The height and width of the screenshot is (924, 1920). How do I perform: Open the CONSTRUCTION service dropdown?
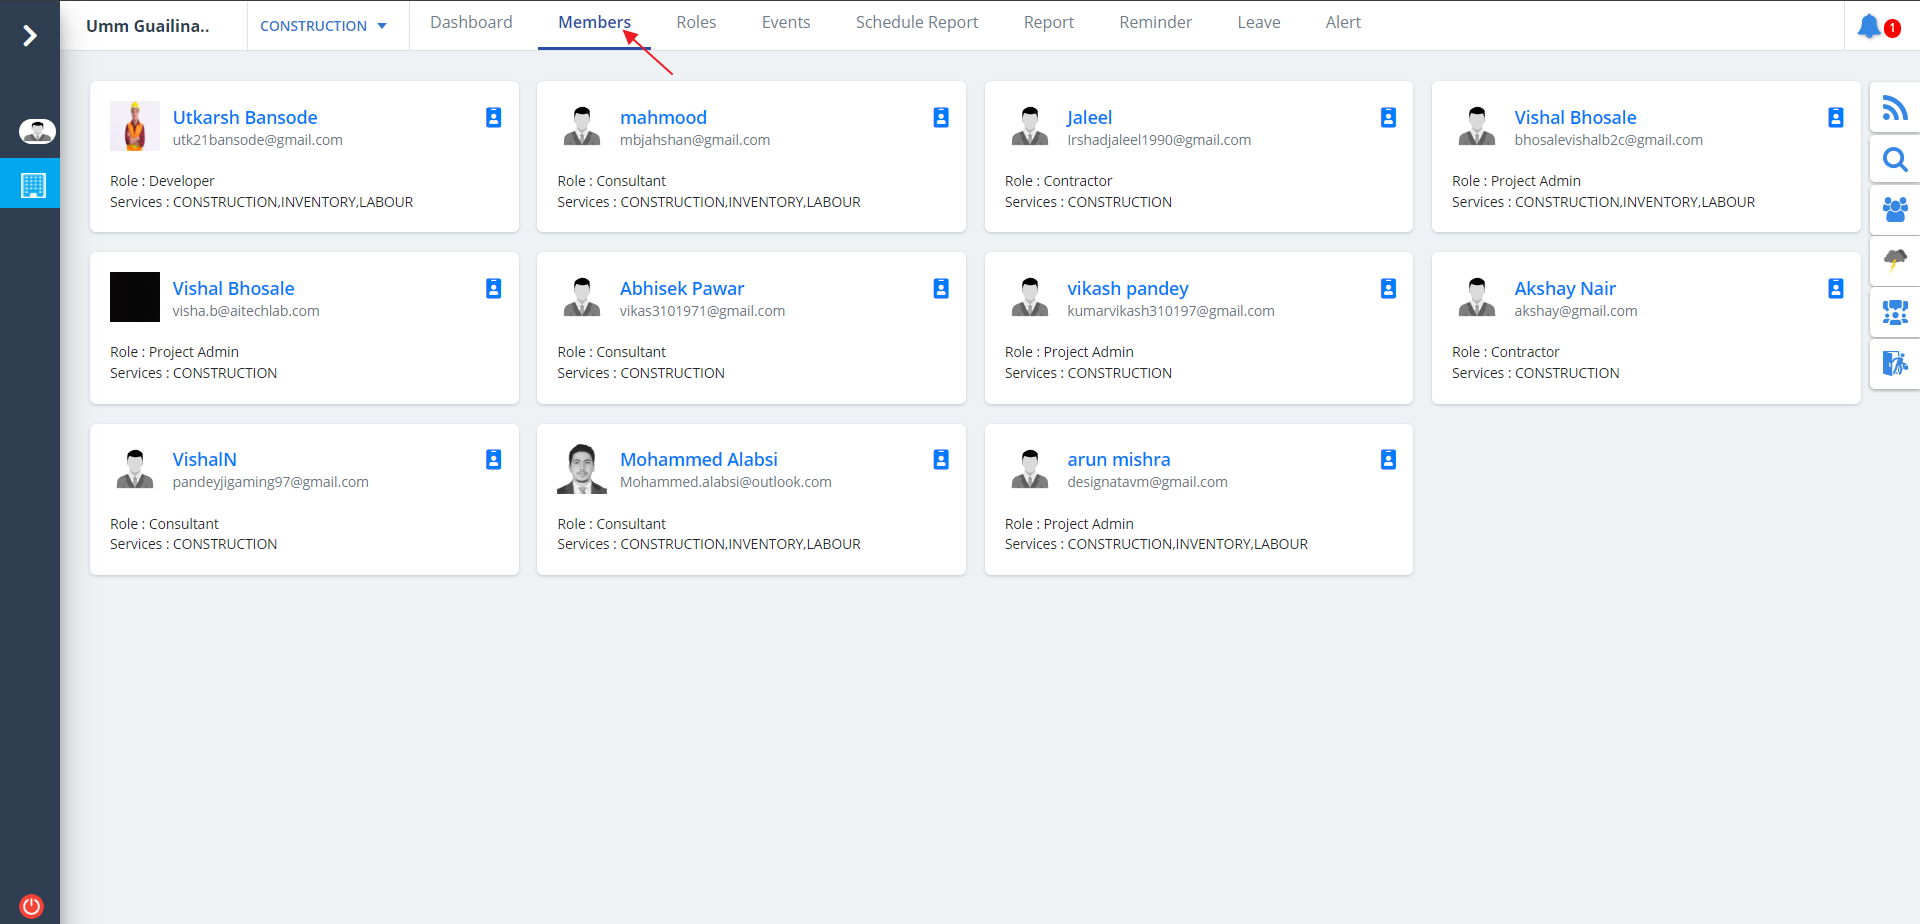pos(323,26)
